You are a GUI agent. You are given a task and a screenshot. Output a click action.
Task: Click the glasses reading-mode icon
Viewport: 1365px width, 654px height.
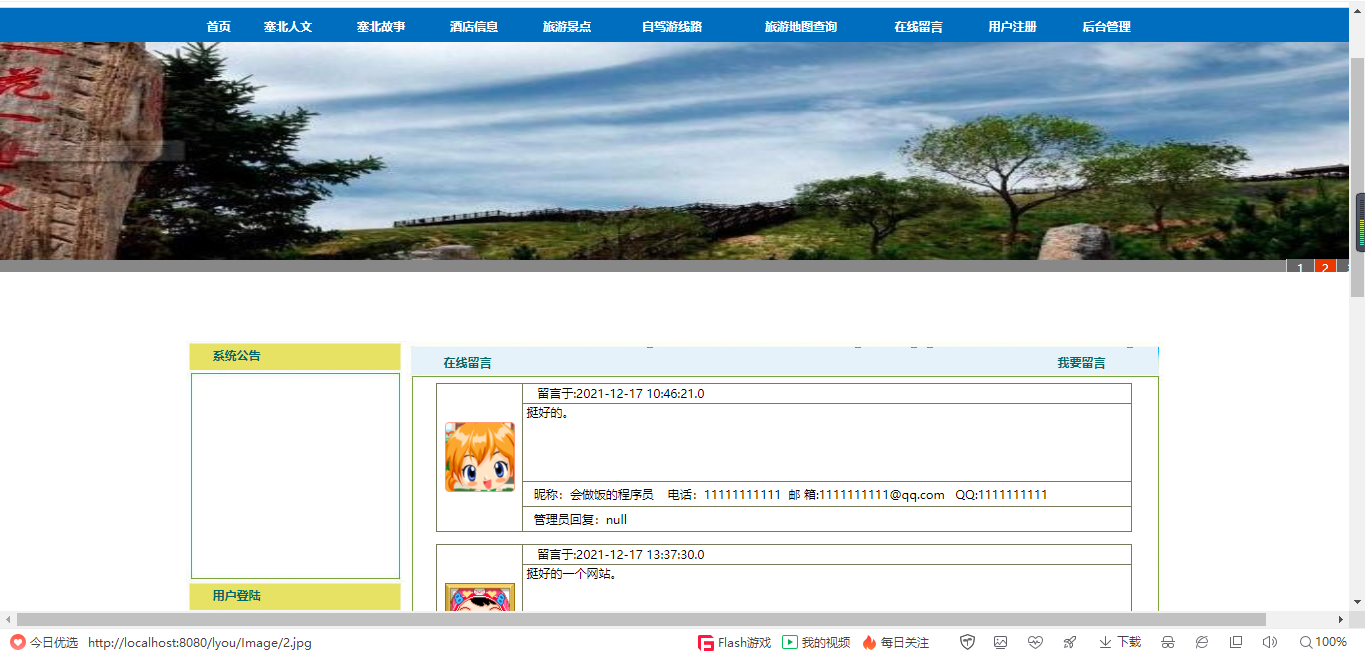(1167, 642)
